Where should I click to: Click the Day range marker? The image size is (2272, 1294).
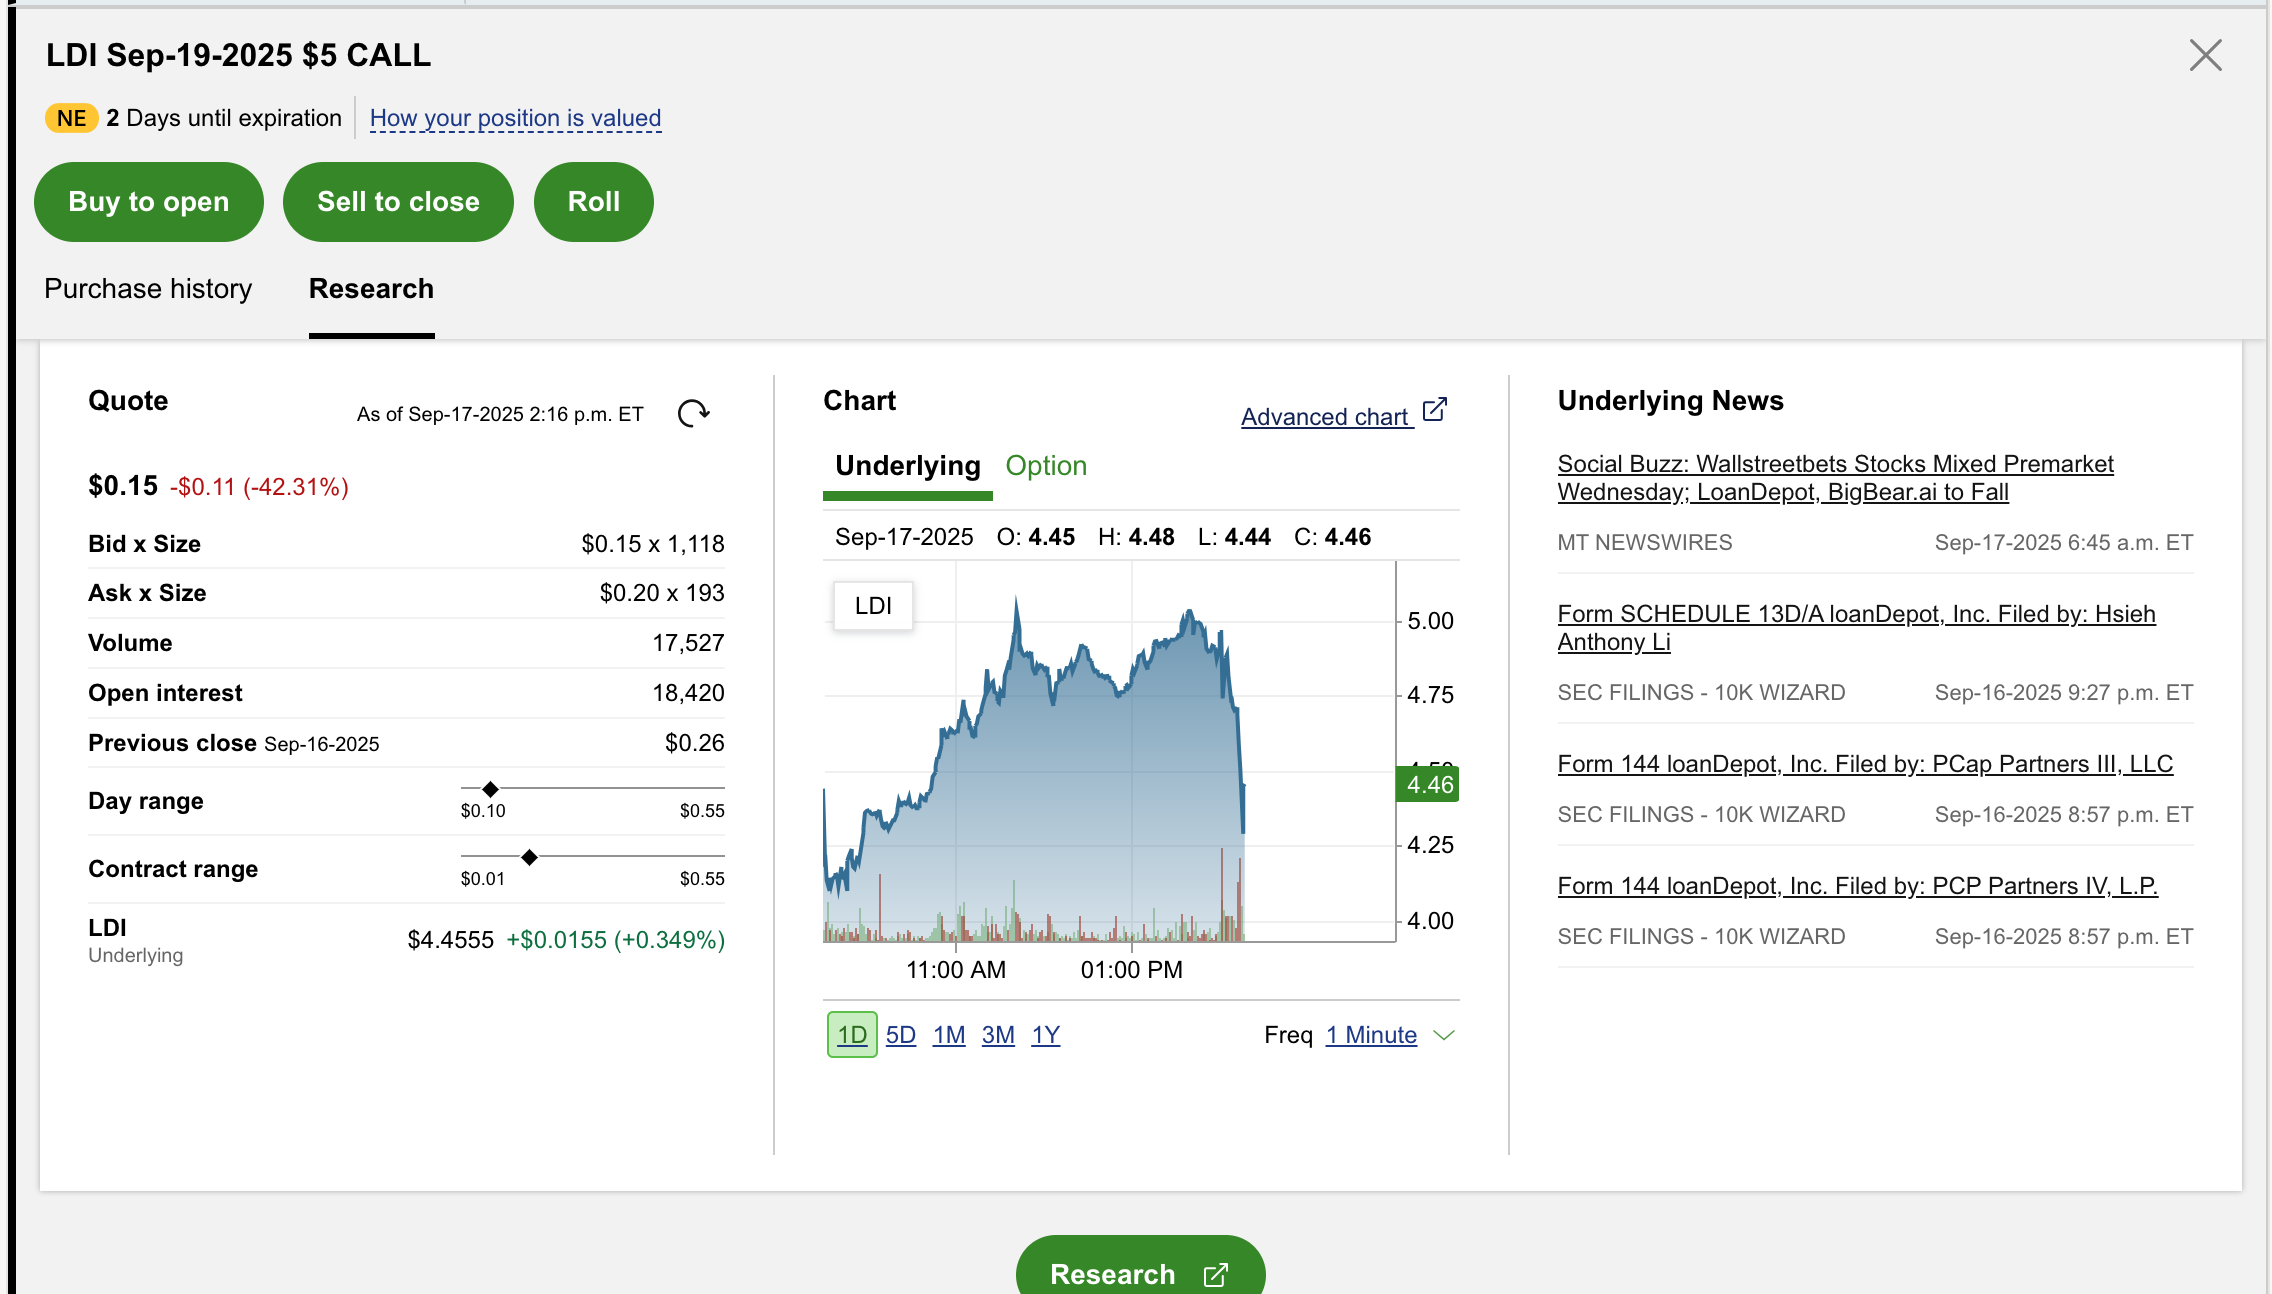(490, 789)
